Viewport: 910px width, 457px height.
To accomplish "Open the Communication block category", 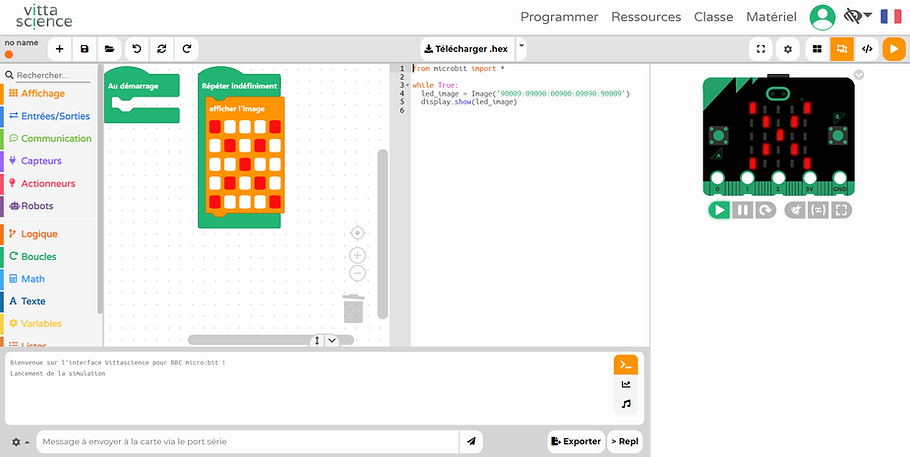I will (50, 138).
